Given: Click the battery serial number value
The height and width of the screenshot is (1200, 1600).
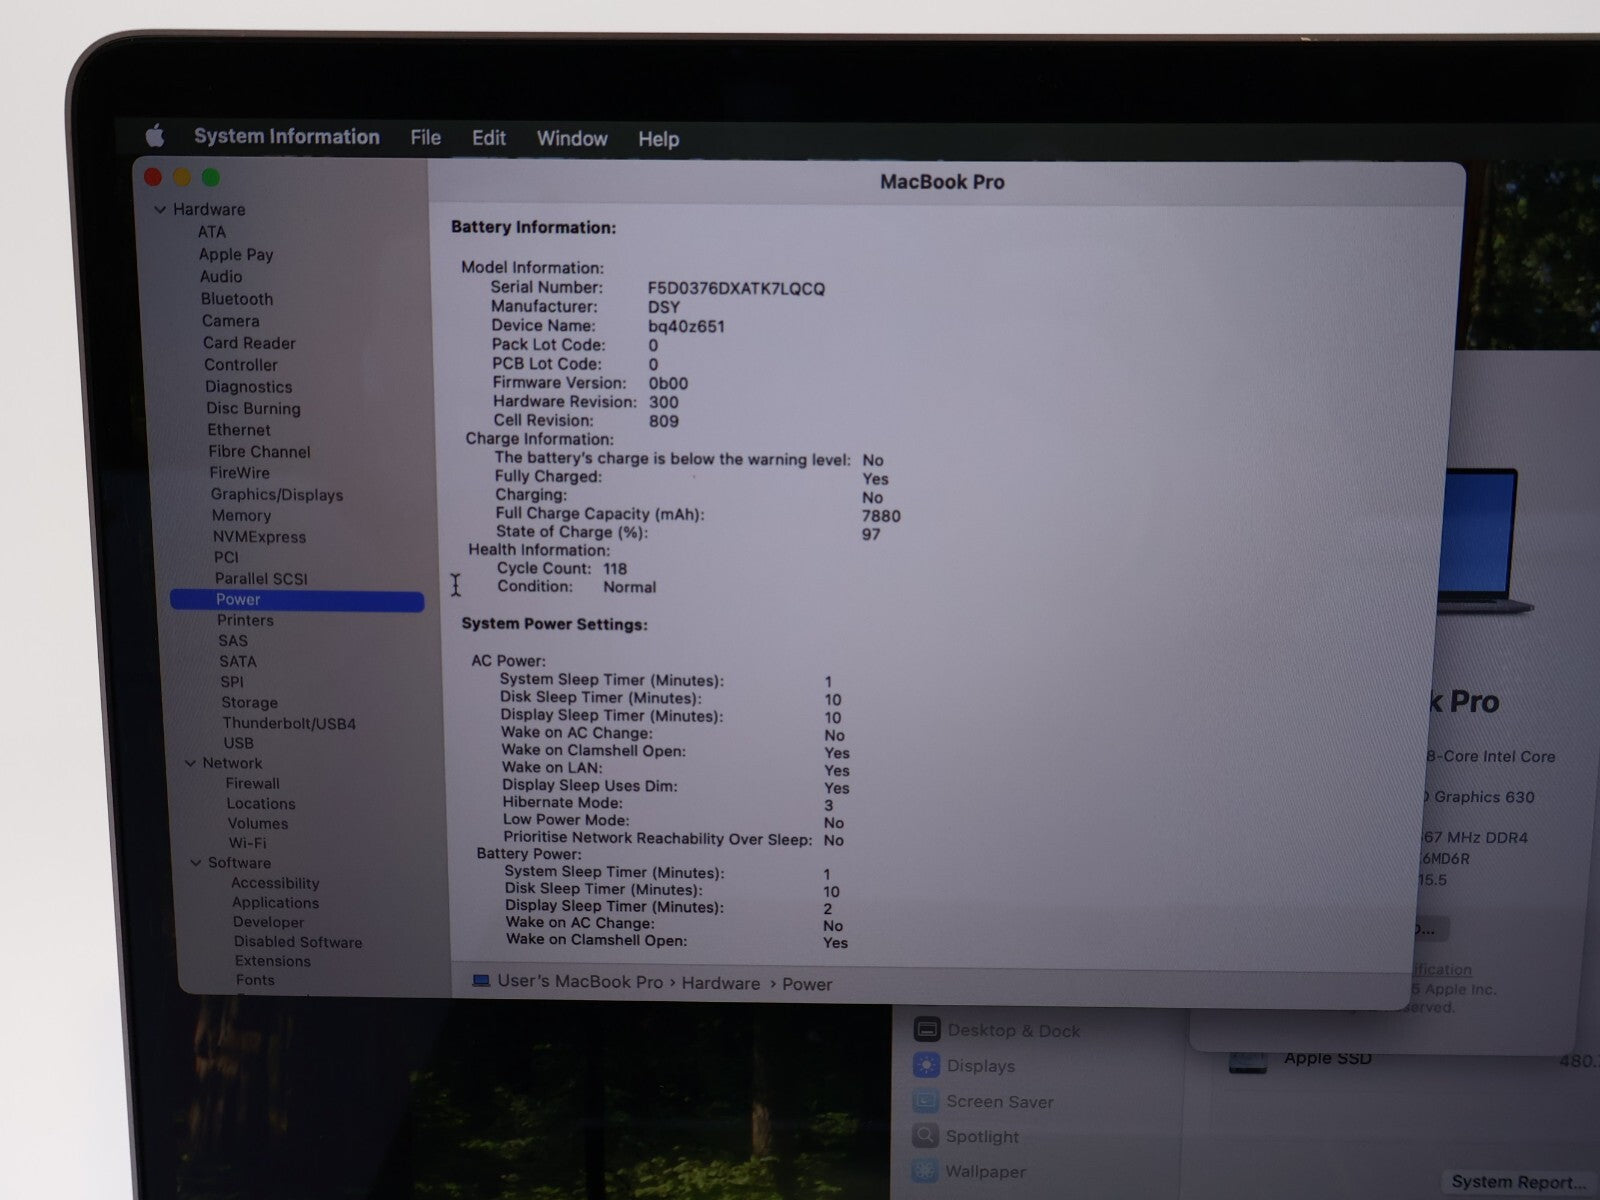Looking at the screenshot, I should pyautogui.click(x=736, y=289).
